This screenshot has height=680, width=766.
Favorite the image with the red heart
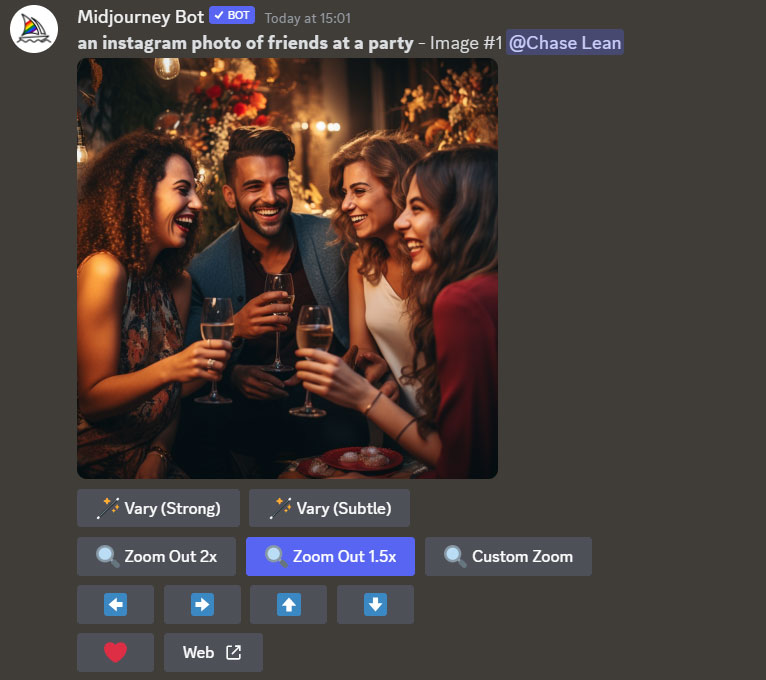tap(116, 652)
